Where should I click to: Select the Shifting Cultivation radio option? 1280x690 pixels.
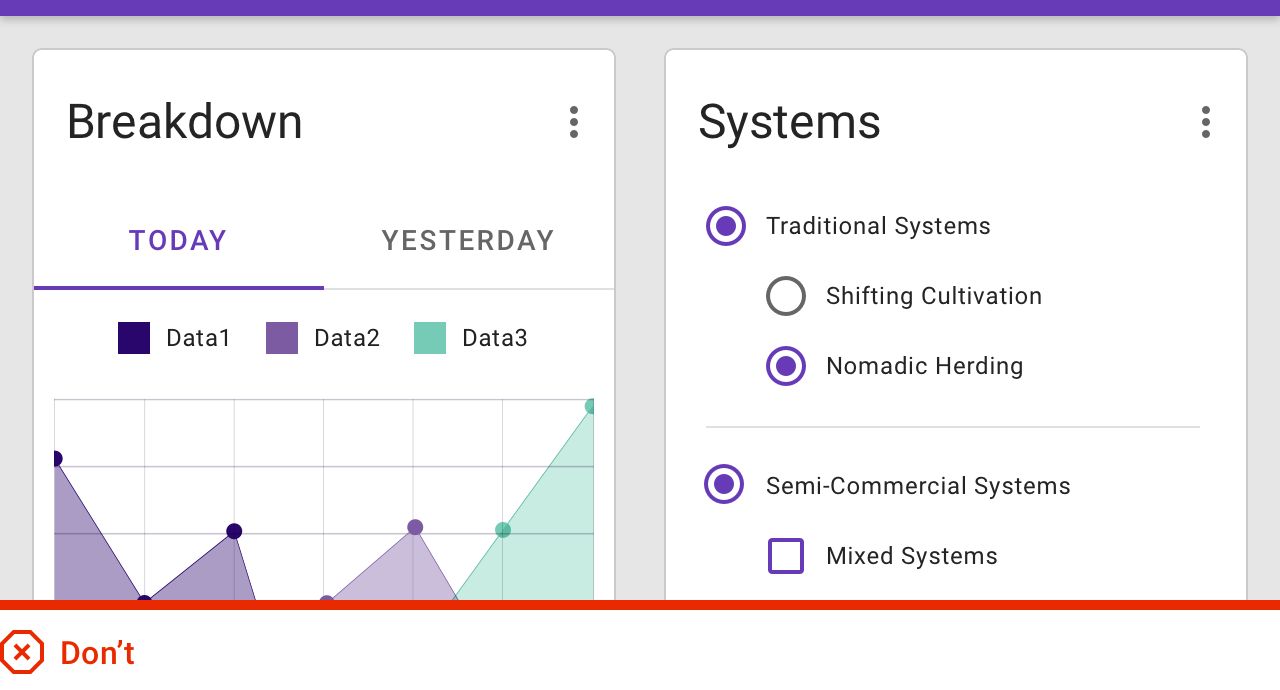coord(786,296)
